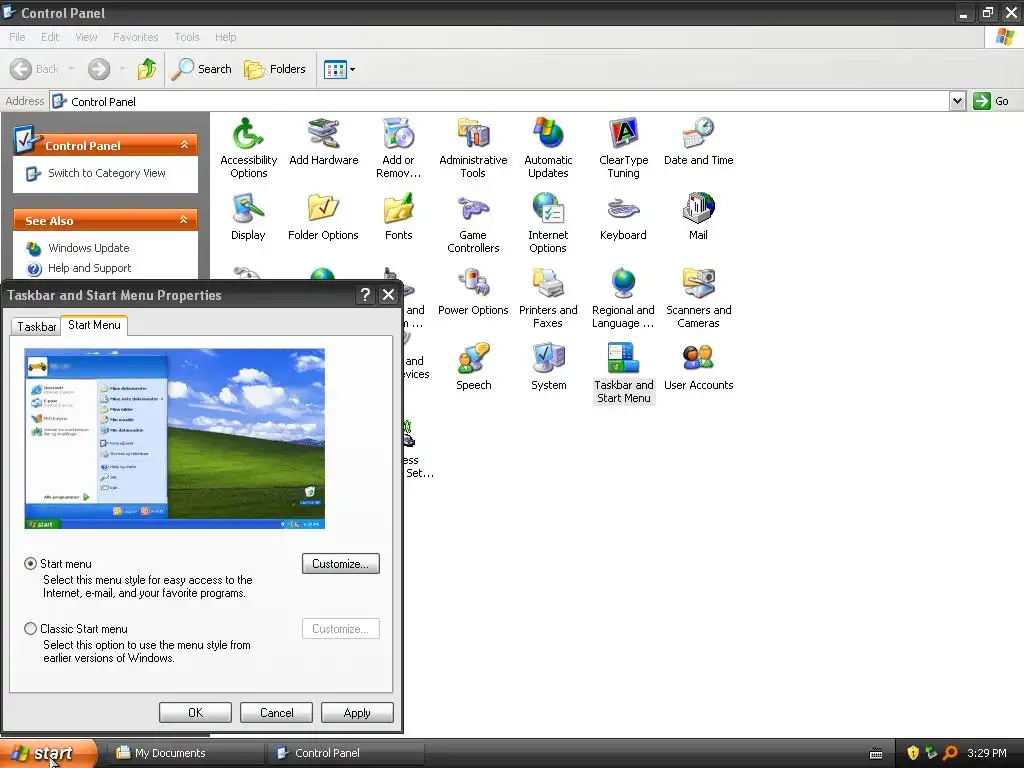Click the Address bar field
Screen dimensions: 1024x768
500,101
